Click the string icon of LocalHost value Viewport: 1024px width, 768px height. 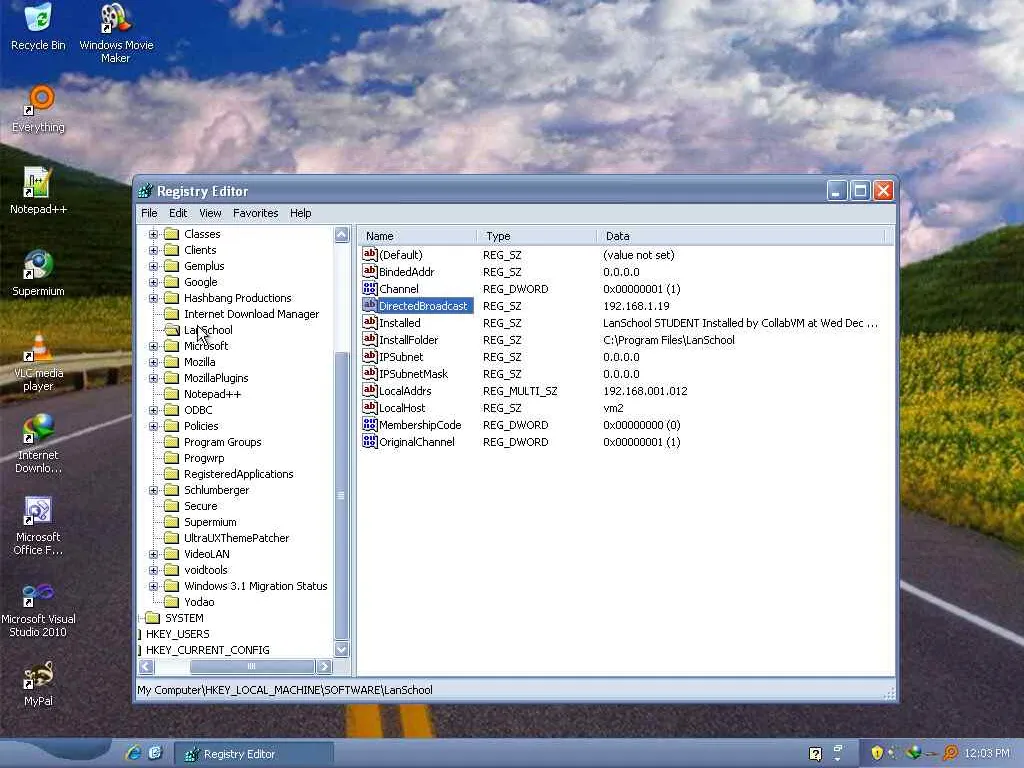click(370, 408)
